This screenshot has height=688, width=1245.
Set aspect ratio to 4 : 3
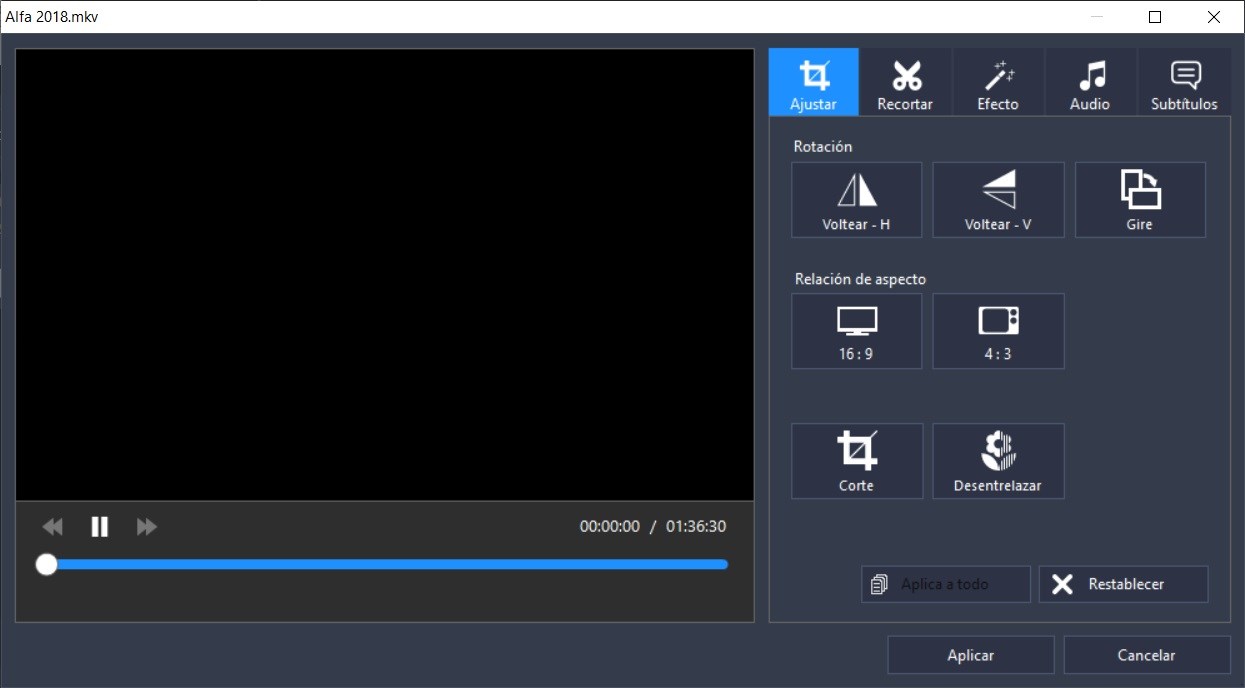pyautogui.click(x=998, y=331)
